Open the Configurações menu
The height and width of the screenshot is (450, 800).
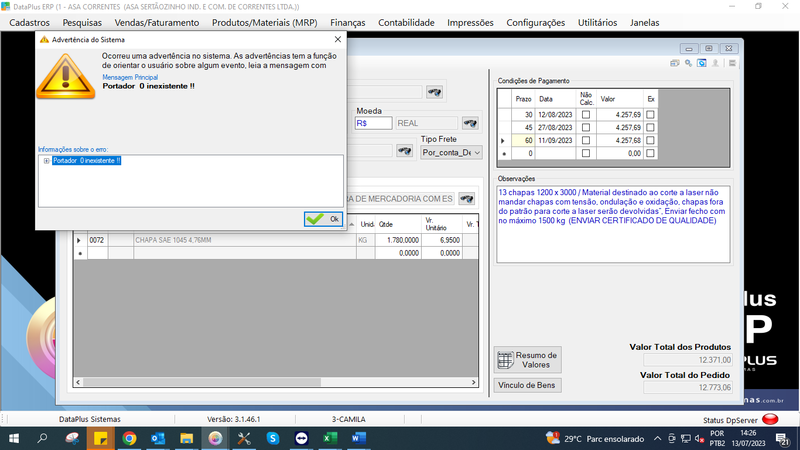[x=536, y=22]
